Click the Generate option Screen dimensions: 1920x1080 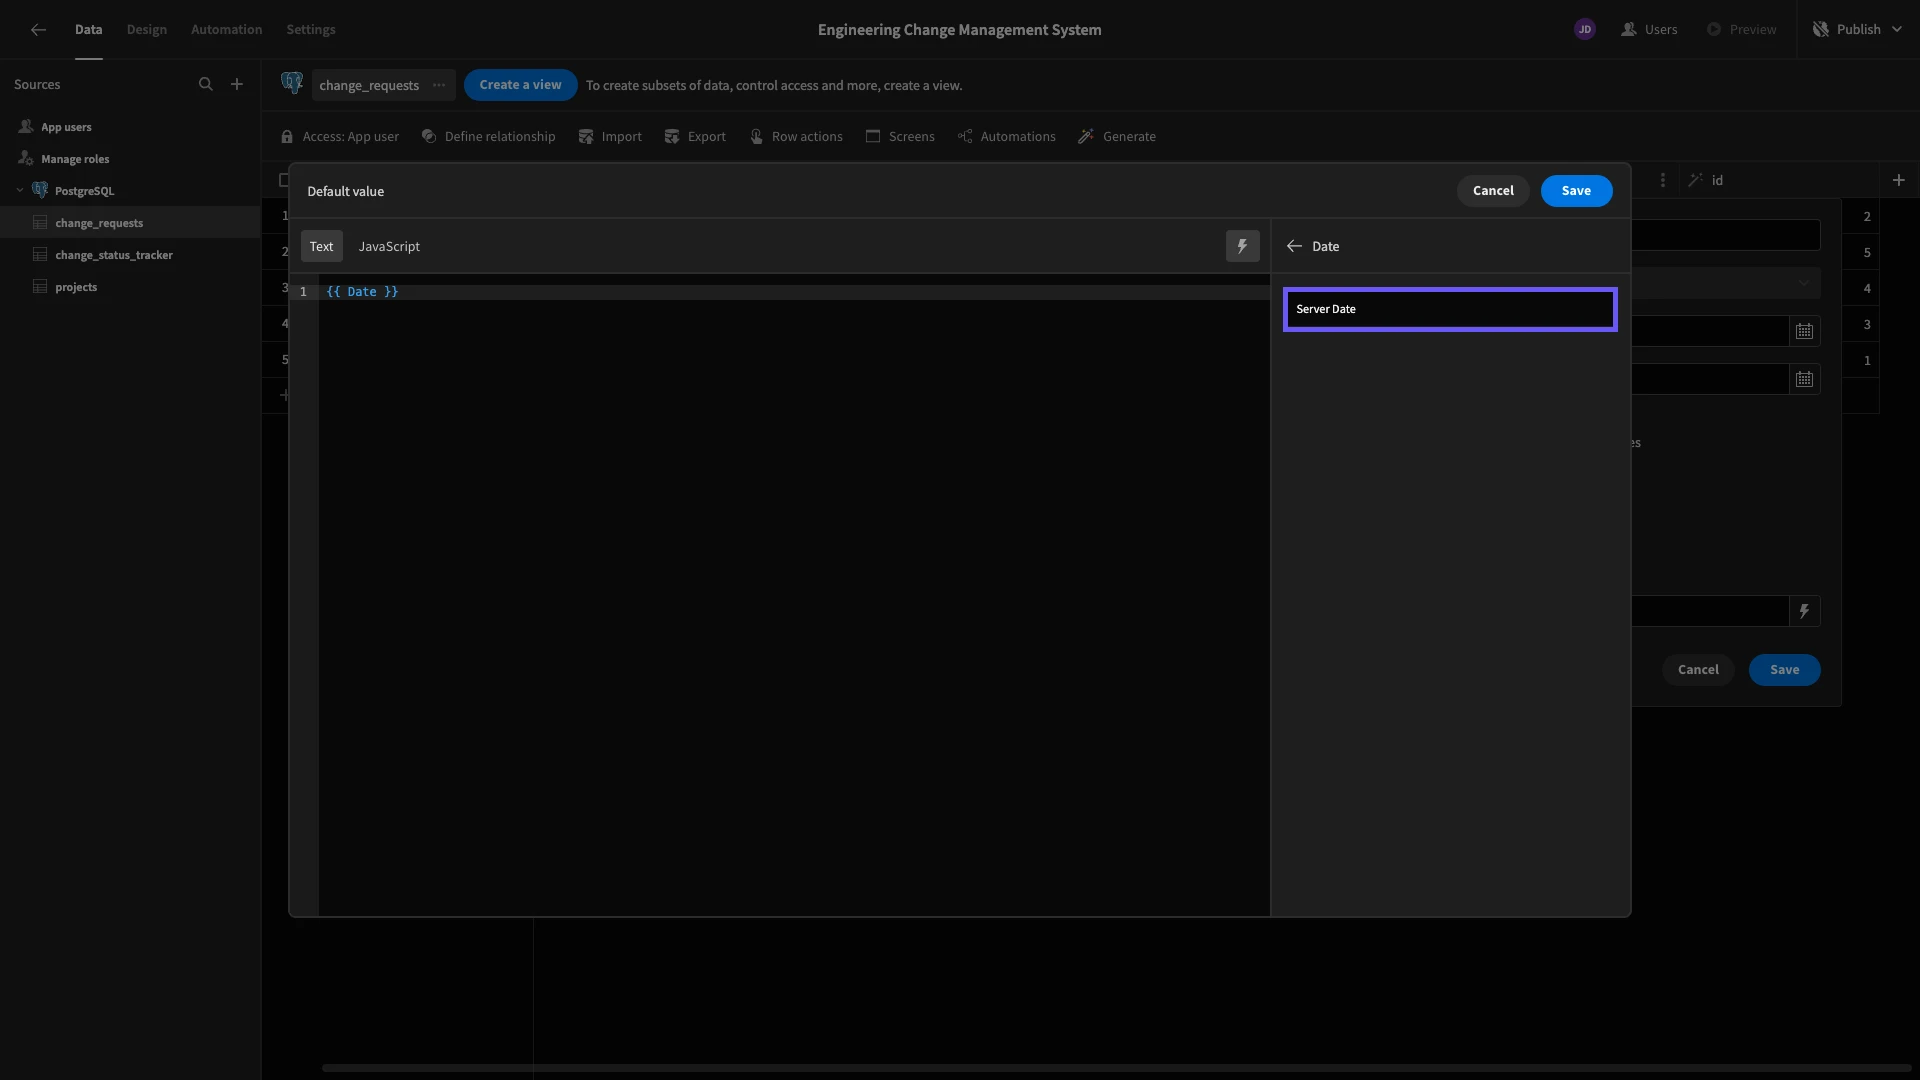[x=1117, y=137]
